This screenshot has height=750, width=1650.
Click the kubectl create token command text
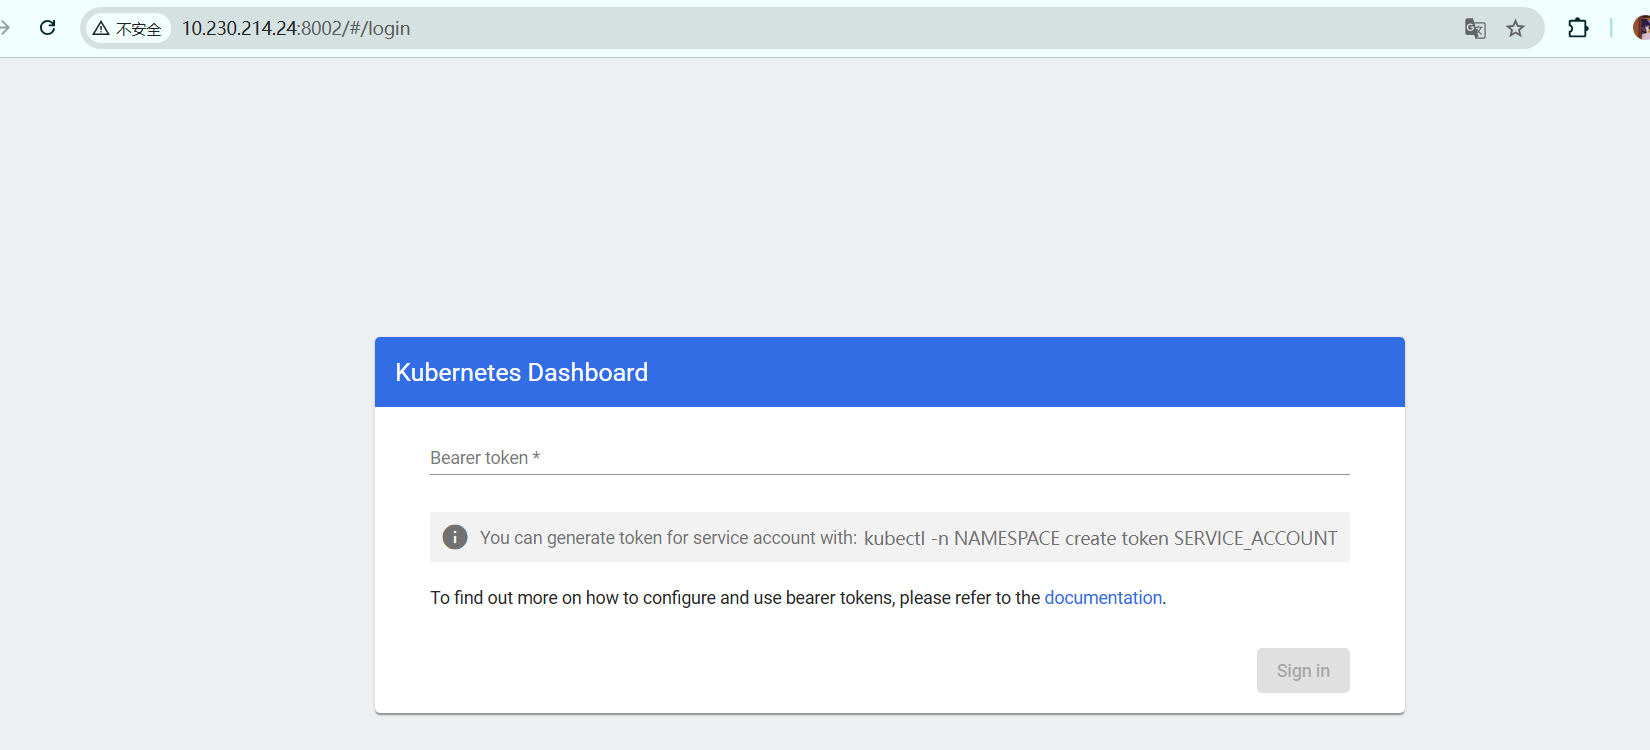[x=1100, y=538]
